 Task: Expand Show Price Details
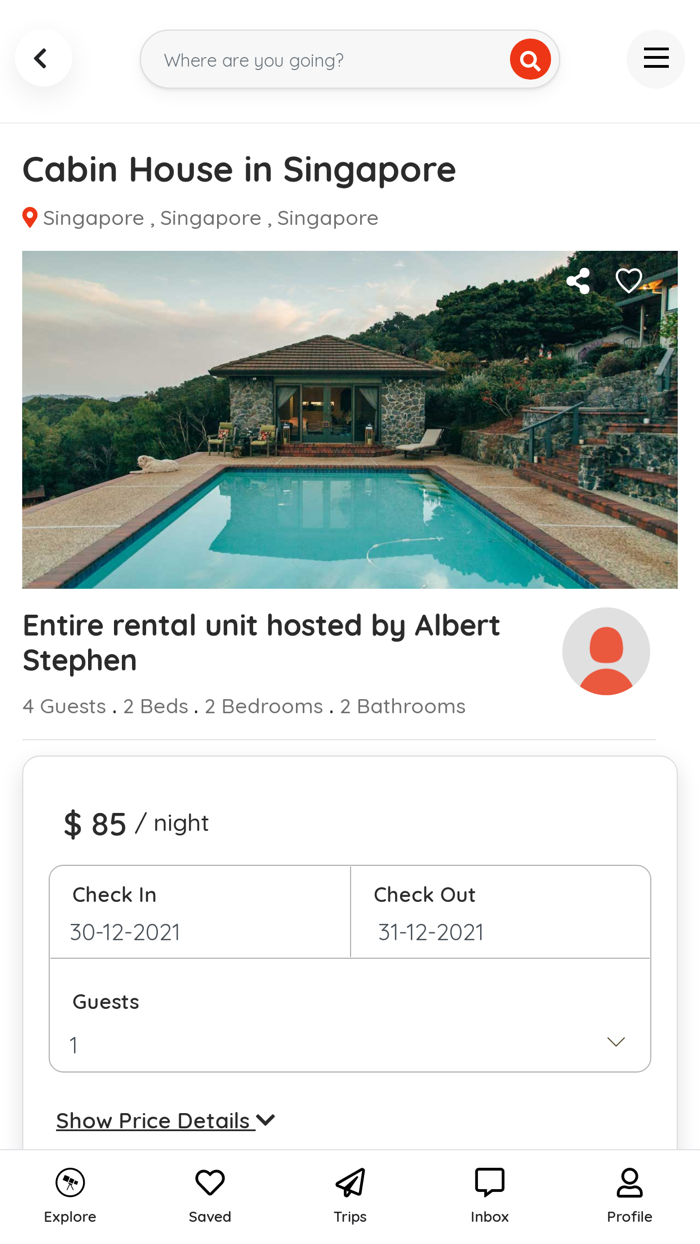[x=165, y=1120]
